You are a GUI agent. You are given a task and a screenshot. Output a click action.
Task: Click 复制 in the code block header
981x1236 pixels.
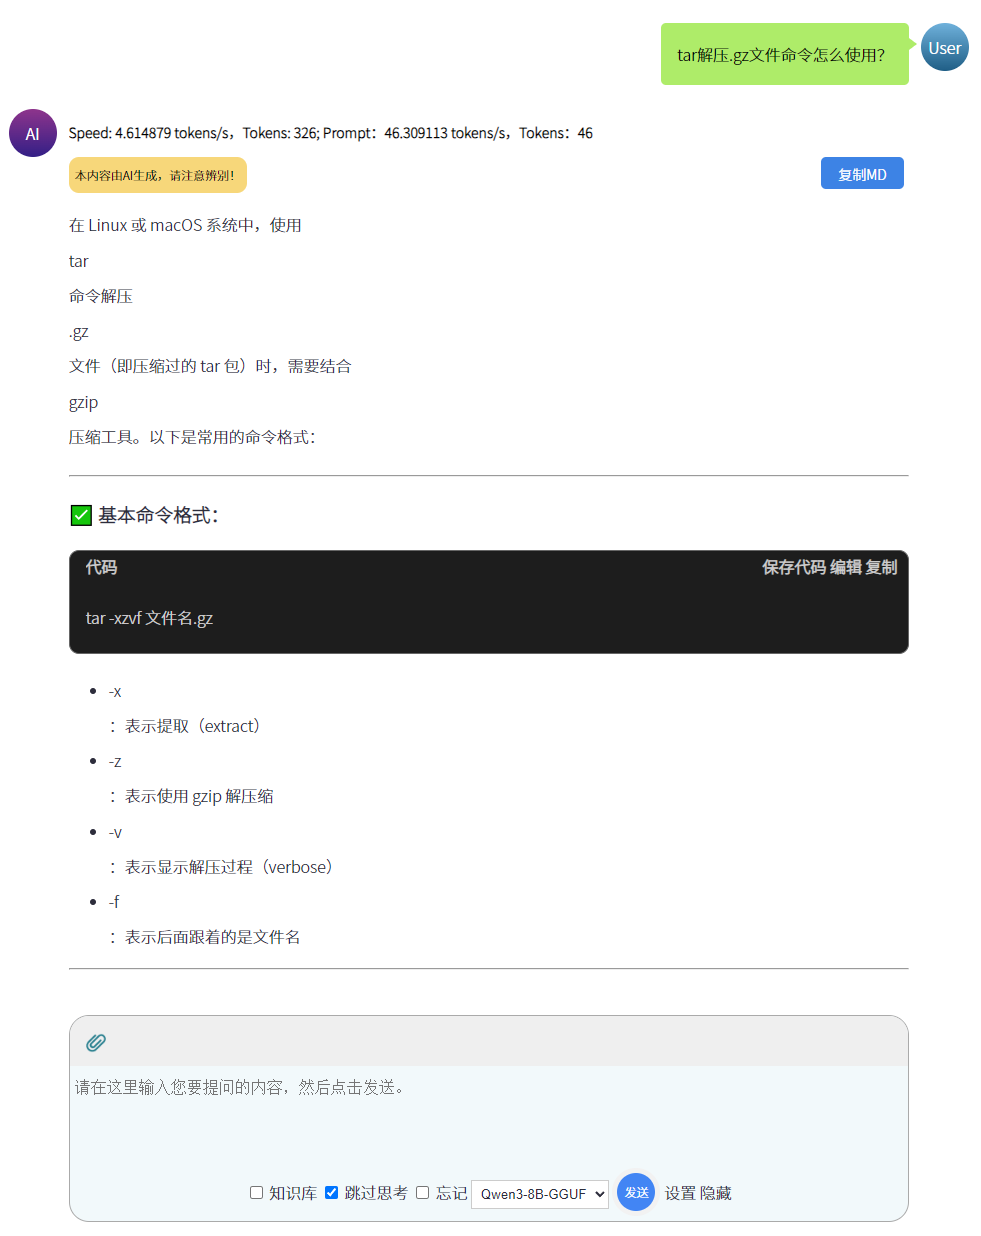pos(881,567)
